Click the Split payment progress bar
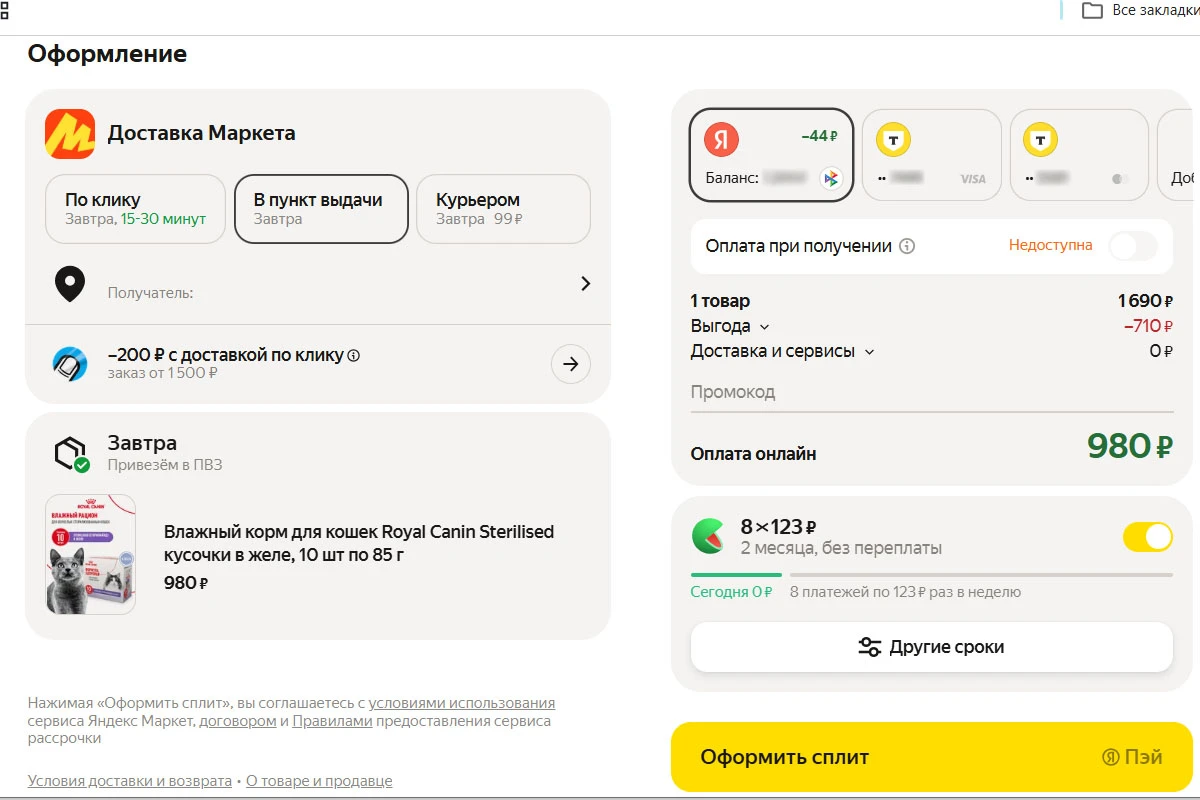This screenshot has width=1200, height=800. (x=931, y=575)
